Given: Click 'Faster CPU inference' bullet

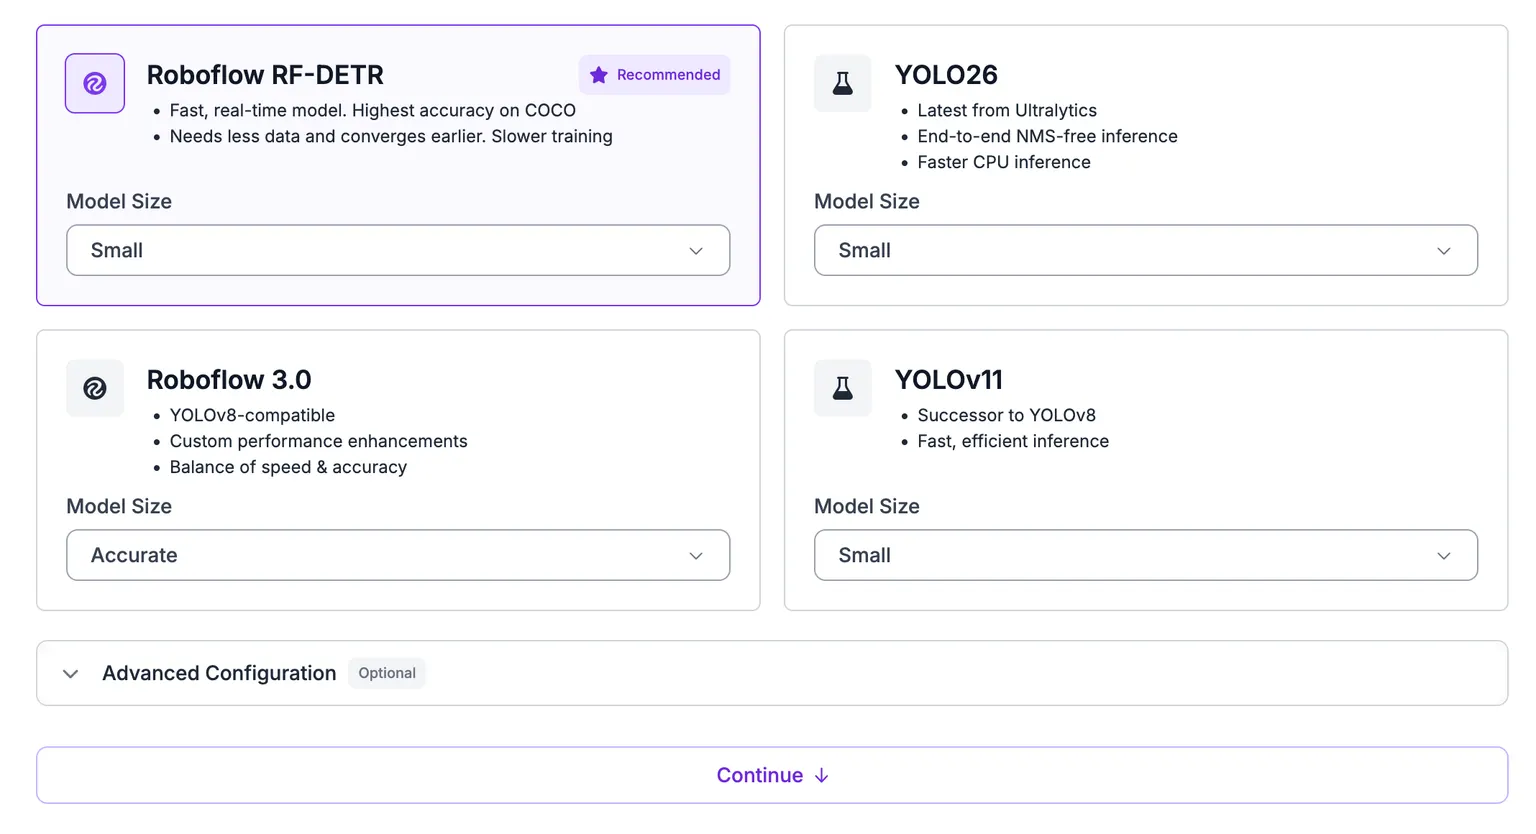Looking at the screenshot, I should (x=1004, y=162).
